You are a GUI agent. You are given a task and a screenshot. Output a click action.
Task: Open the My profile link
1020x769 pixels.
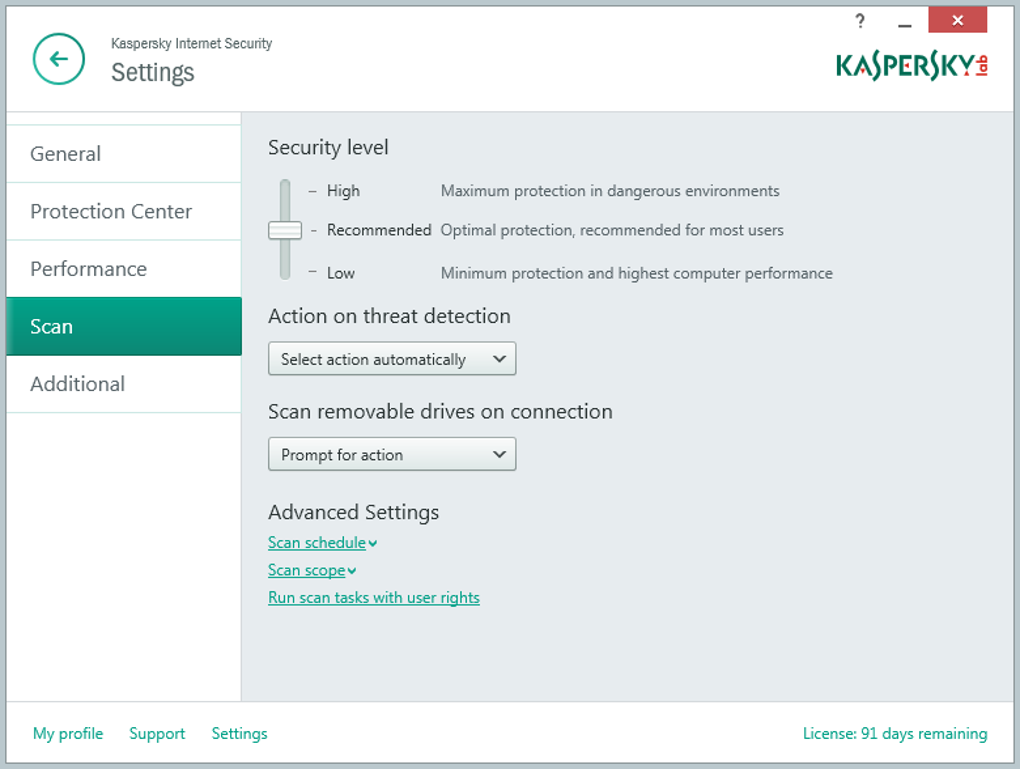(x=68, y=734)
